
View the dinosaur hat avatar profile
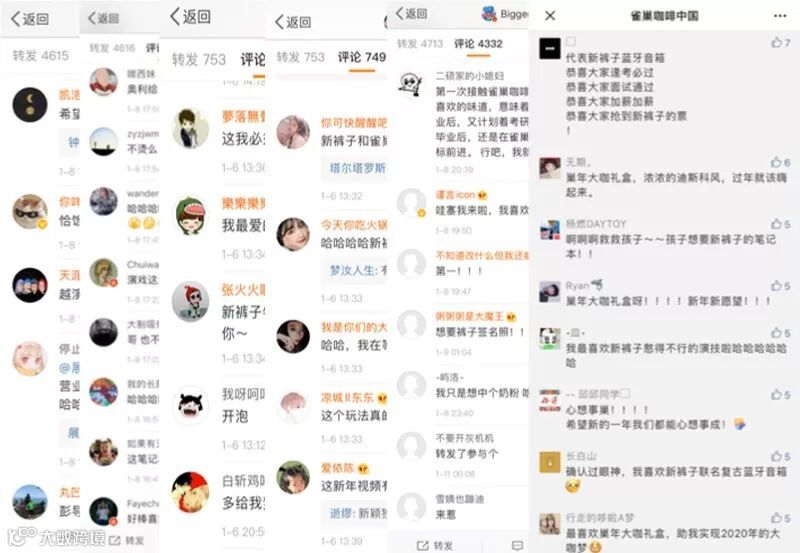pyautogui.click(x=191, y=216)
